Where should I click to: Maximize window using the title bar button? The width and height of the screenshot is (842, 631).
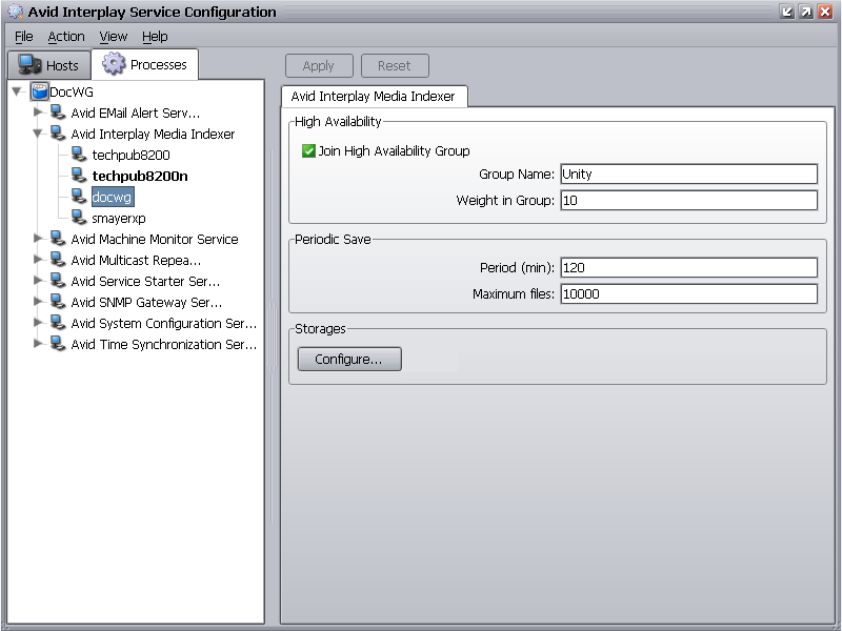(x=806, y=11)
